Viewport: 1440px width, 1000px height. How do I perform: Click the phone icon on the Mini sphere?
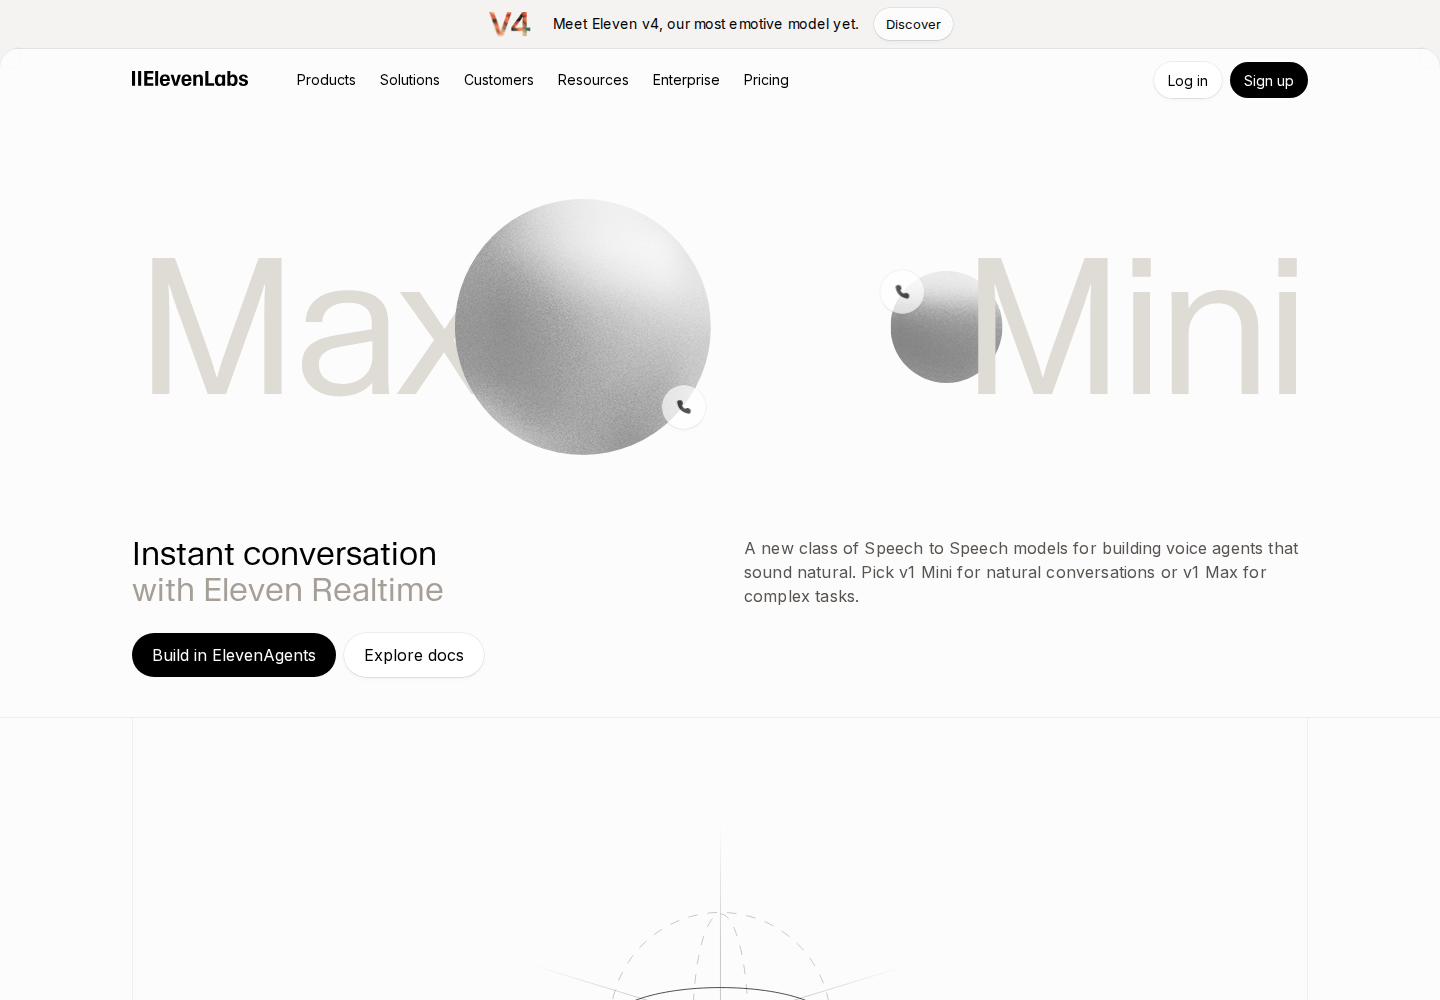tap(902, 292)
